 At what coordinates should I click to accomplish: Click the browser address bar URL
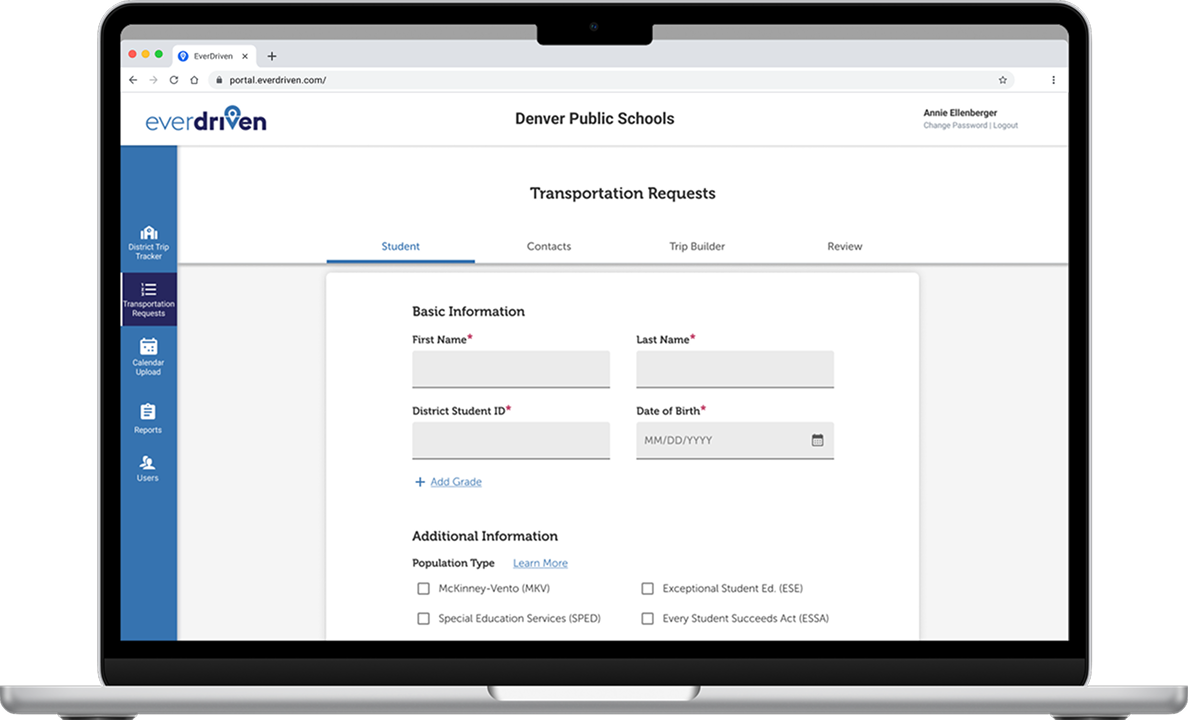277,80
